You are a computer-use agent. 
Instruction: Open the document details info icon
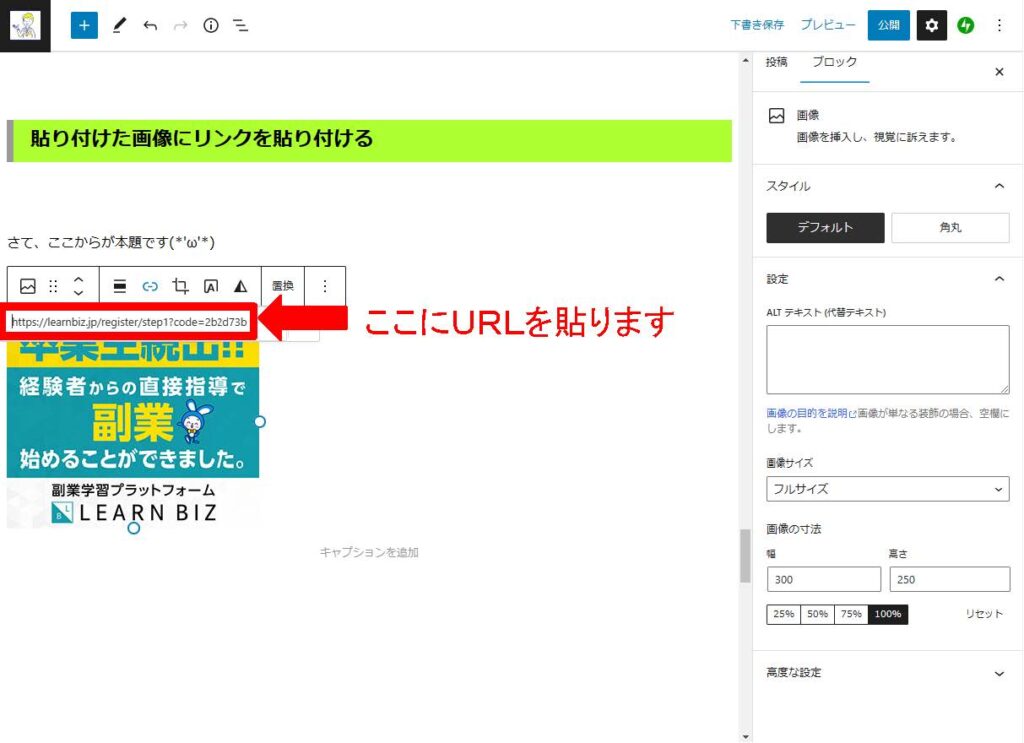[210, 26]
